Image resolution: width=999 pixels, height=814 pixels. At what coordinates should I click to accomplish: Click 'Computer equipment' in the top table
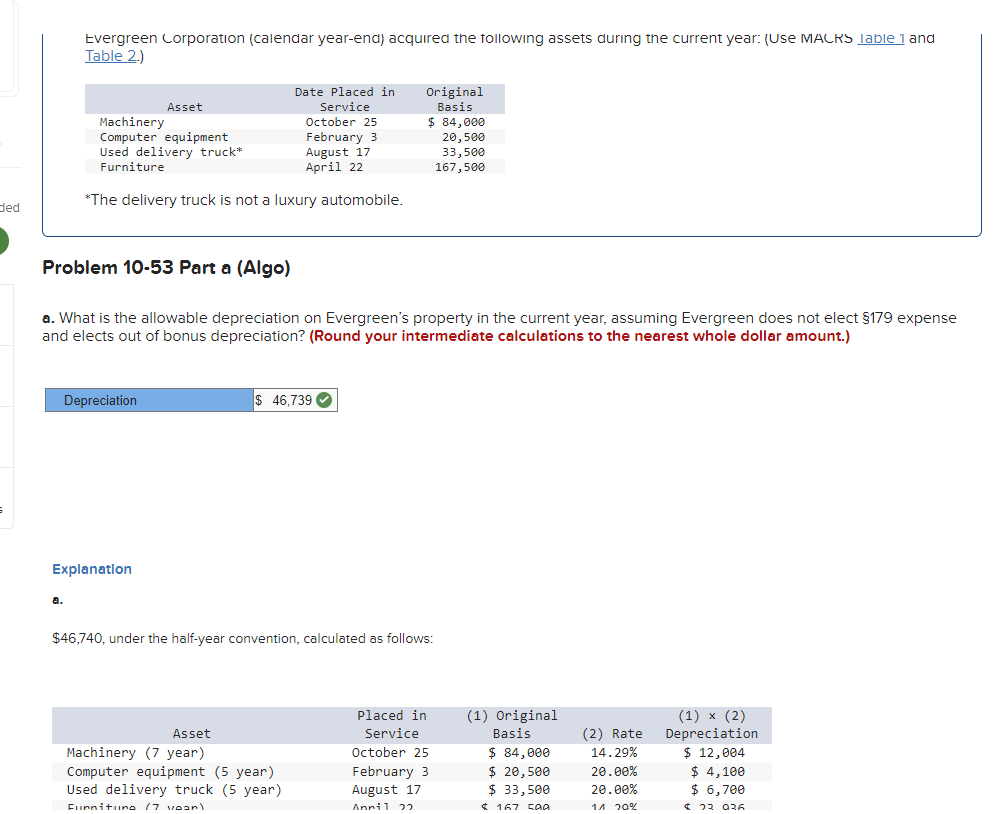(164, 137)
